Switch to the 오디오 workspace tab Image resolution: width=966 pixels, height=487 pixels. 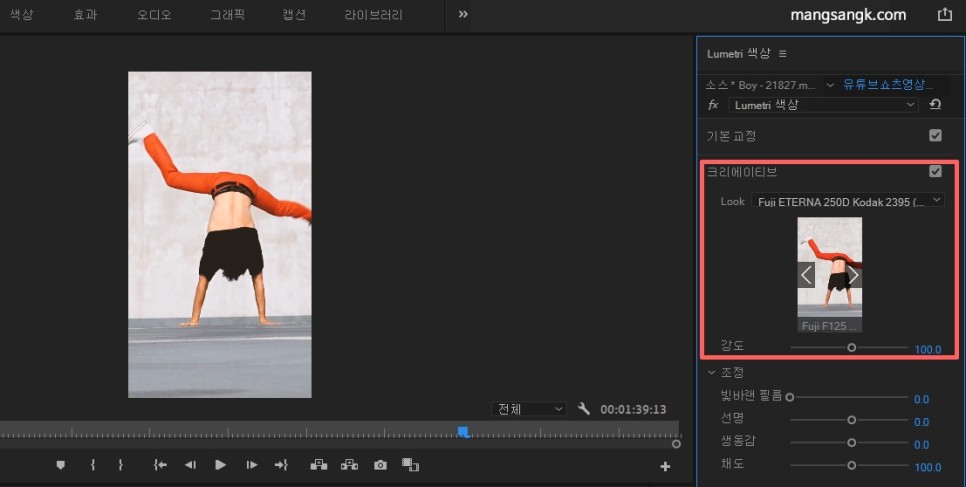tap(154, 14)
